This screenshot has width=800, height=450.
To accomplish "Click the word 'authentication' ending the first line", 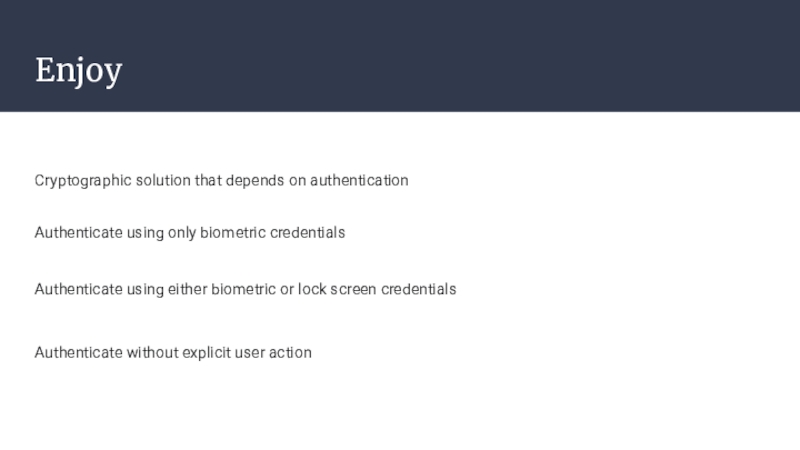I will [359, 181].
